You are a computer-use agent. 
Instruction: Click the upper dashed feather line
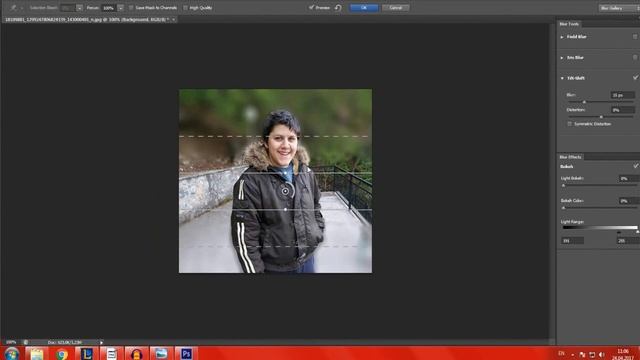click(x=275, y=136)
